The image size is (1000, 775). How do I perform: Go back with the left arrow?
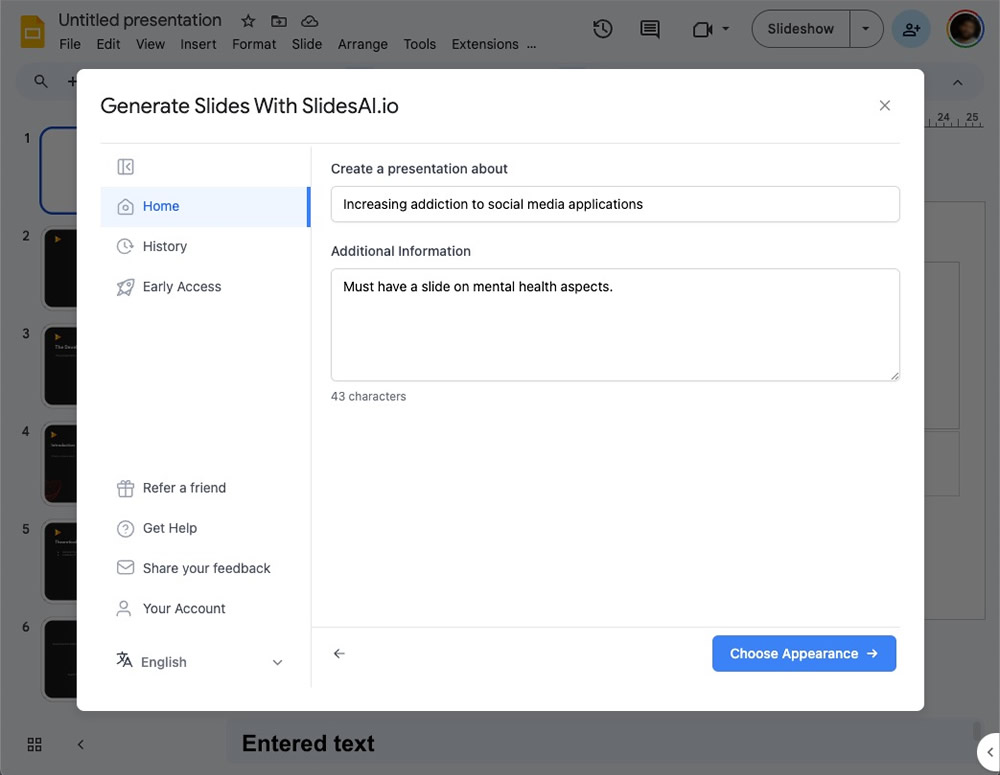pyautogui.click(x=339, y=653)
